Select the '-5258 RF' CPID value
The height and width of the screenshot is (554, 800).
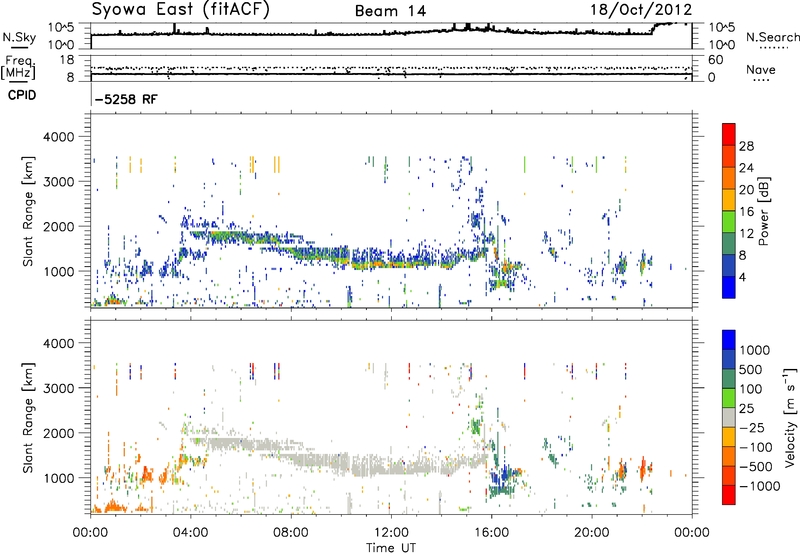[126, 99]
